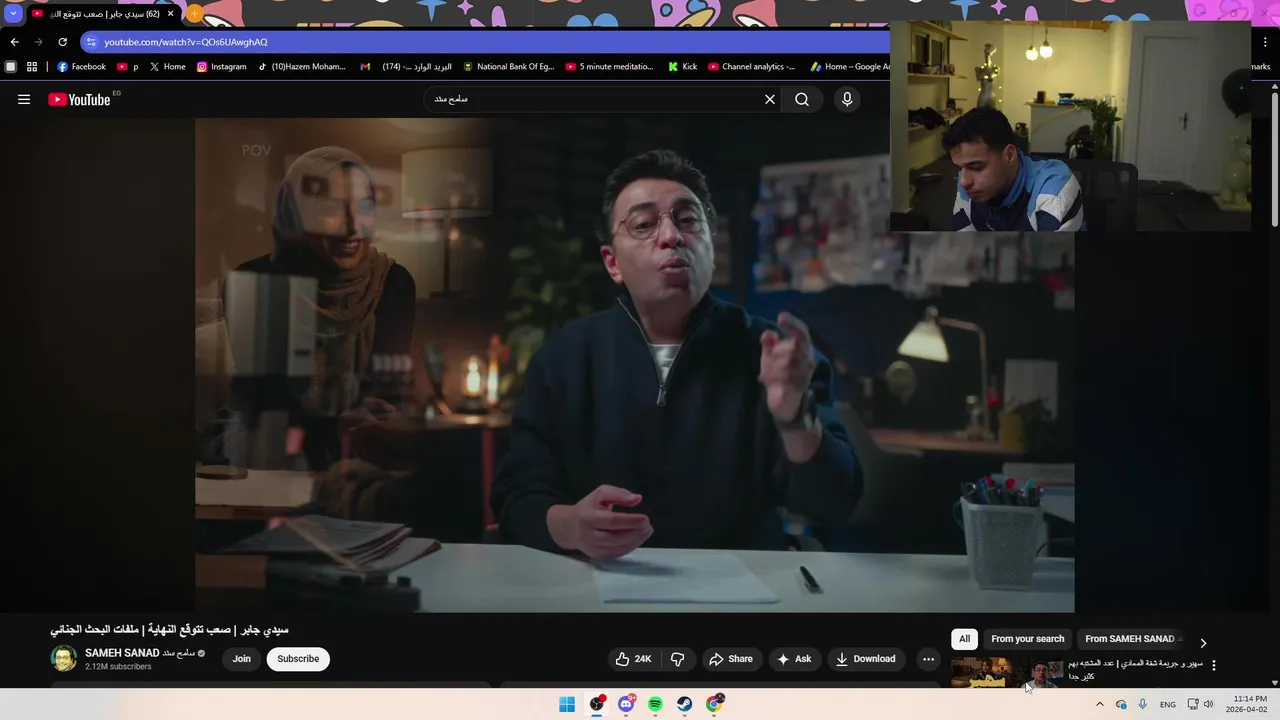
Task: Open the Windows Start menu
Action: click(567, 704)
